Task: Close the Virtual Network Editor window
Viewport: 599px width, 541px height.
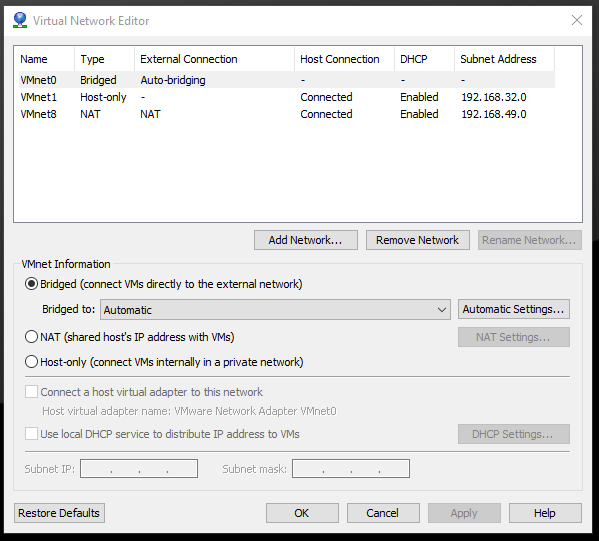Action: point(576,20)
